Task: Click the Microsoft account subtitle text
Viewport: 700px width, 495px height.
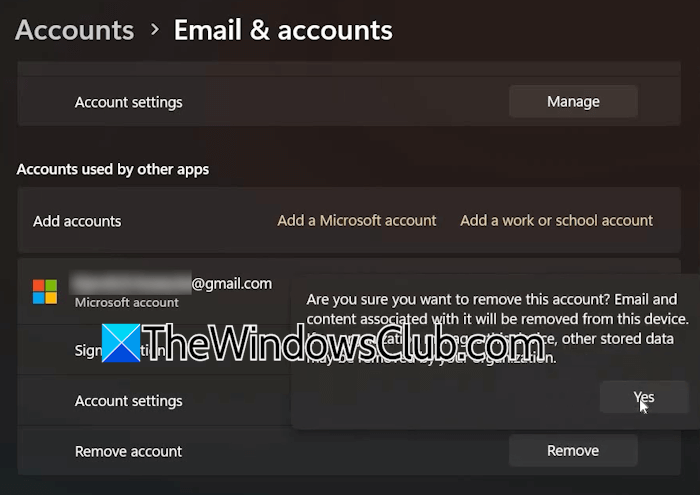Action: click(127, 303)
